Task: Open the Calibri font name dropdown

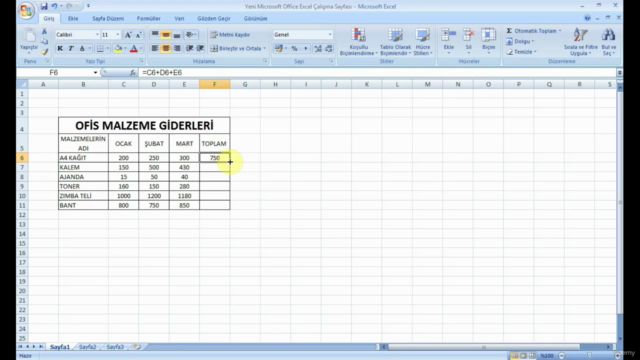Action: 97,35
